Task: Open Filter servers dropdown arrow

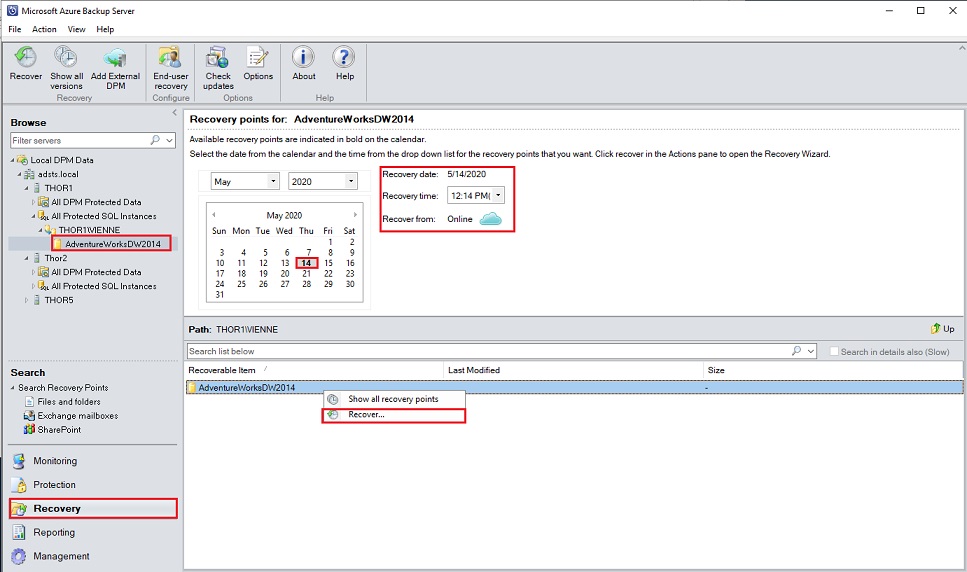Action: tap(169, 141)
